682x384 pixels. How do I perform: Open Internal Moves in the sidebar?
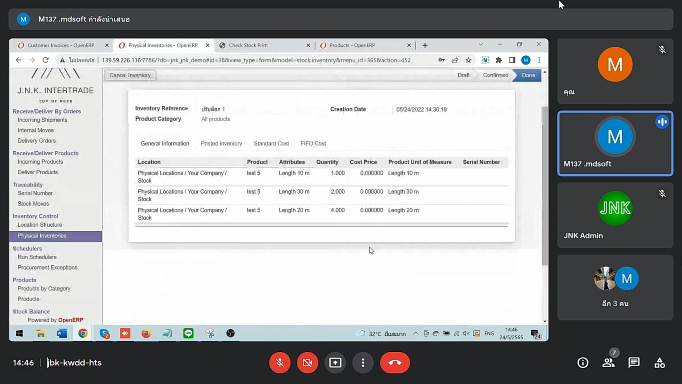(36, 130)
